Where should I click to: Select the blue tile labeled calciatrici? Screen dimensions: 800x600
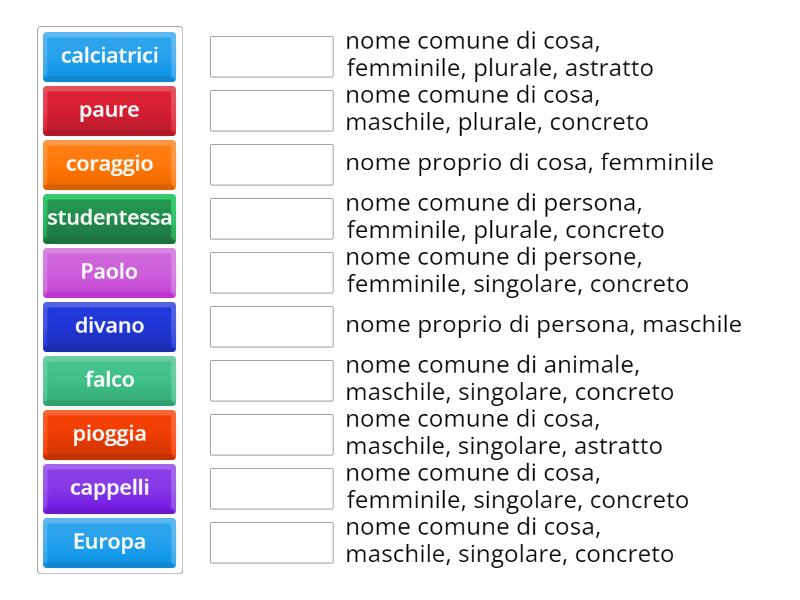tap(108, 57)
